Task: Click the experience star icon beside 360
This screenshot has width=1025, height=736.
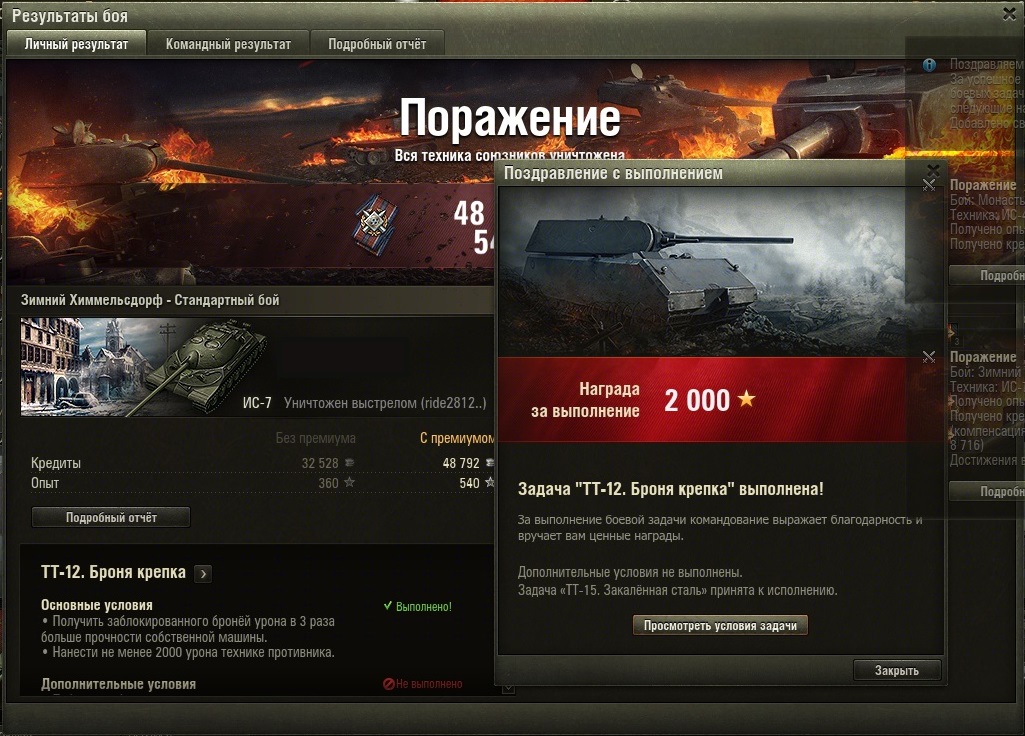Action: [350, 482]
